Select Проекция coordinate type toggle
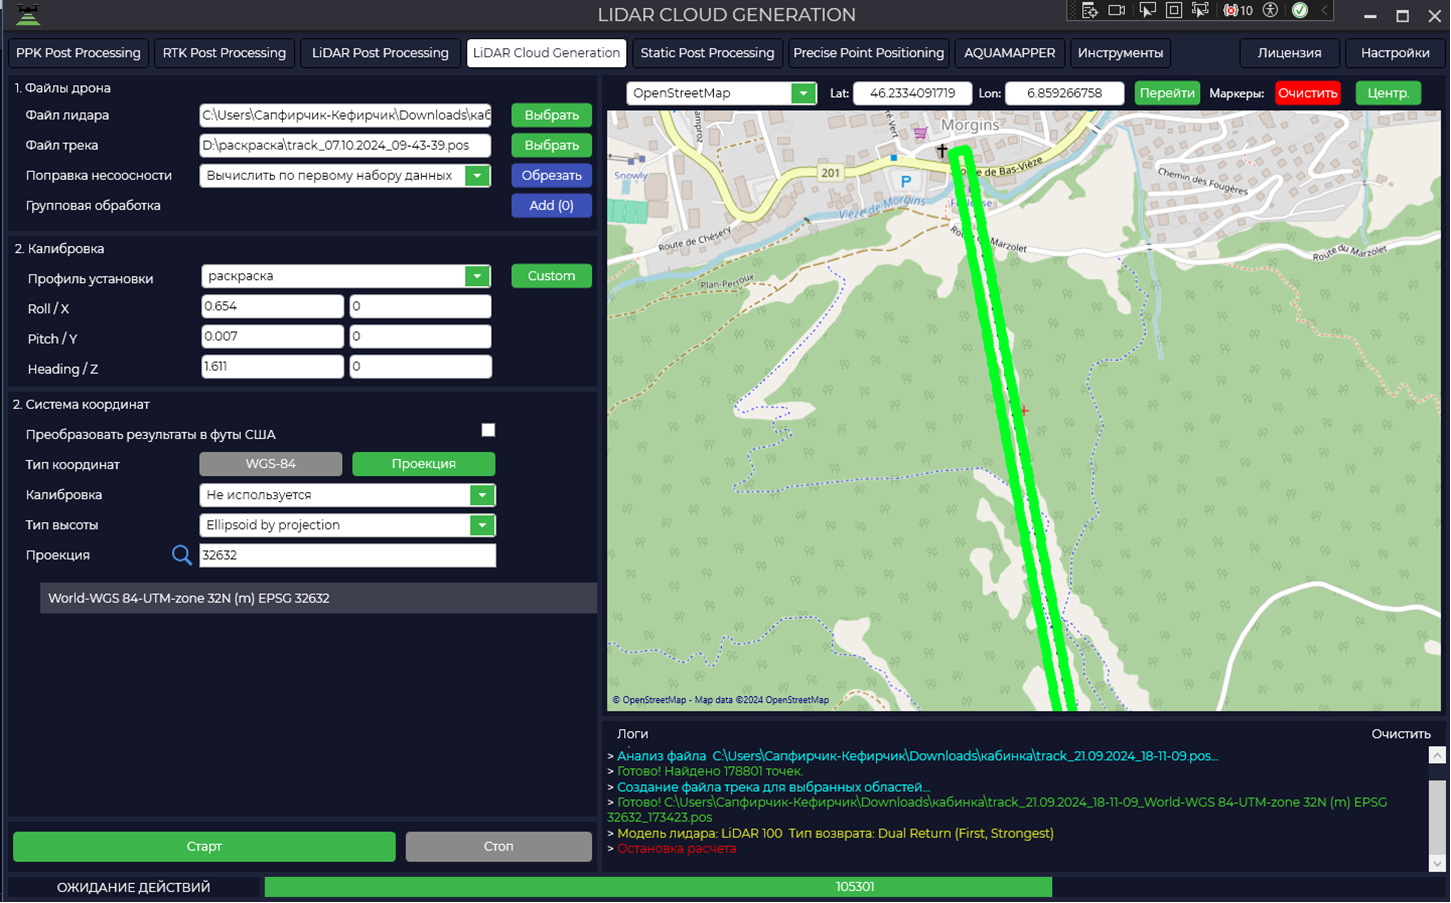The width and height of the screenshot is (1451, 903). (424, 464)
